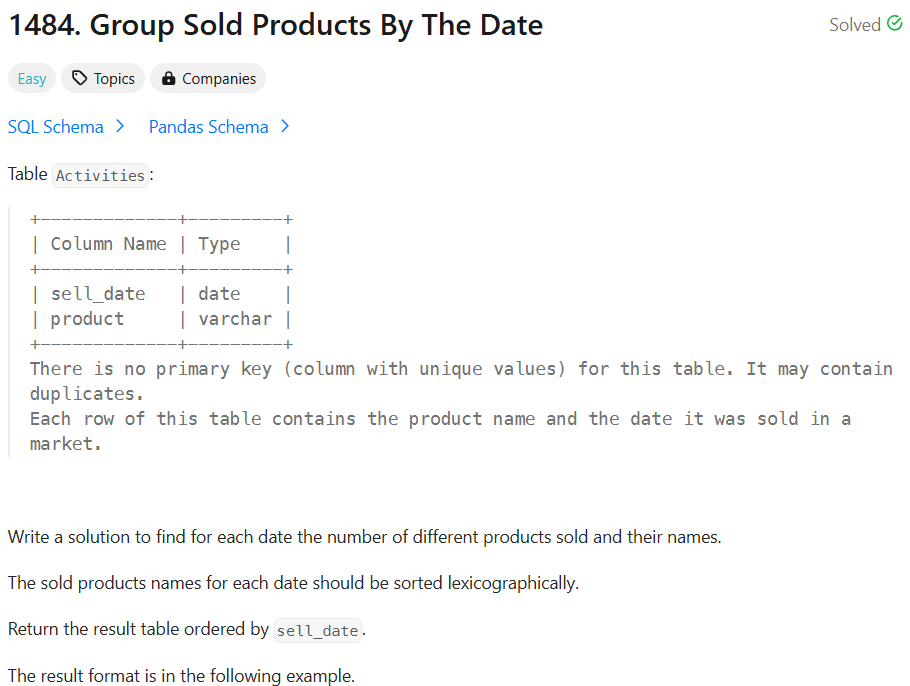
Task: Expand the chevron next to Pandas Schema
Action: pyautogui.click(x=284, y=126)
